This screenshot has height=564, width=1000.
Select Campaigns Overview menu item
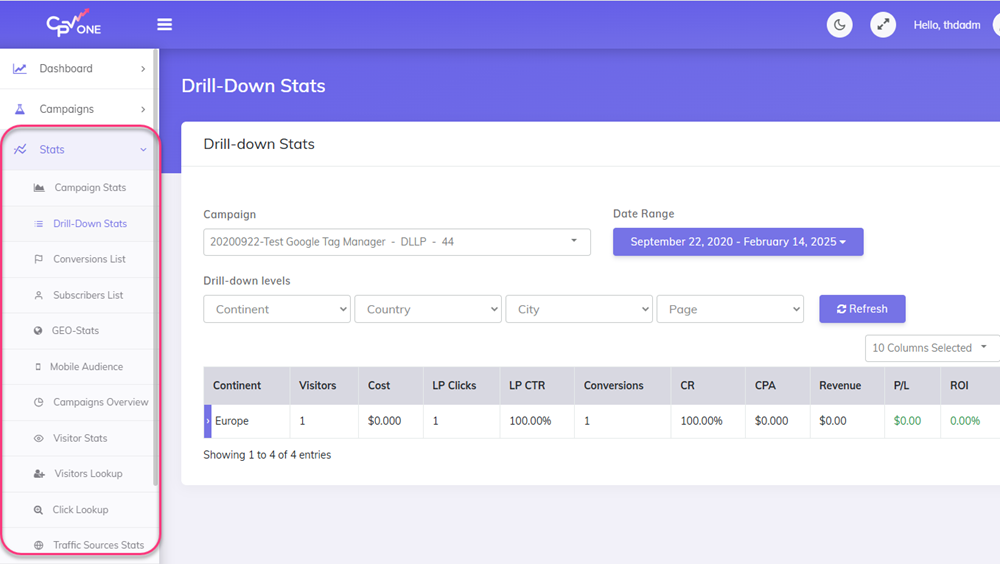[100, 403]
